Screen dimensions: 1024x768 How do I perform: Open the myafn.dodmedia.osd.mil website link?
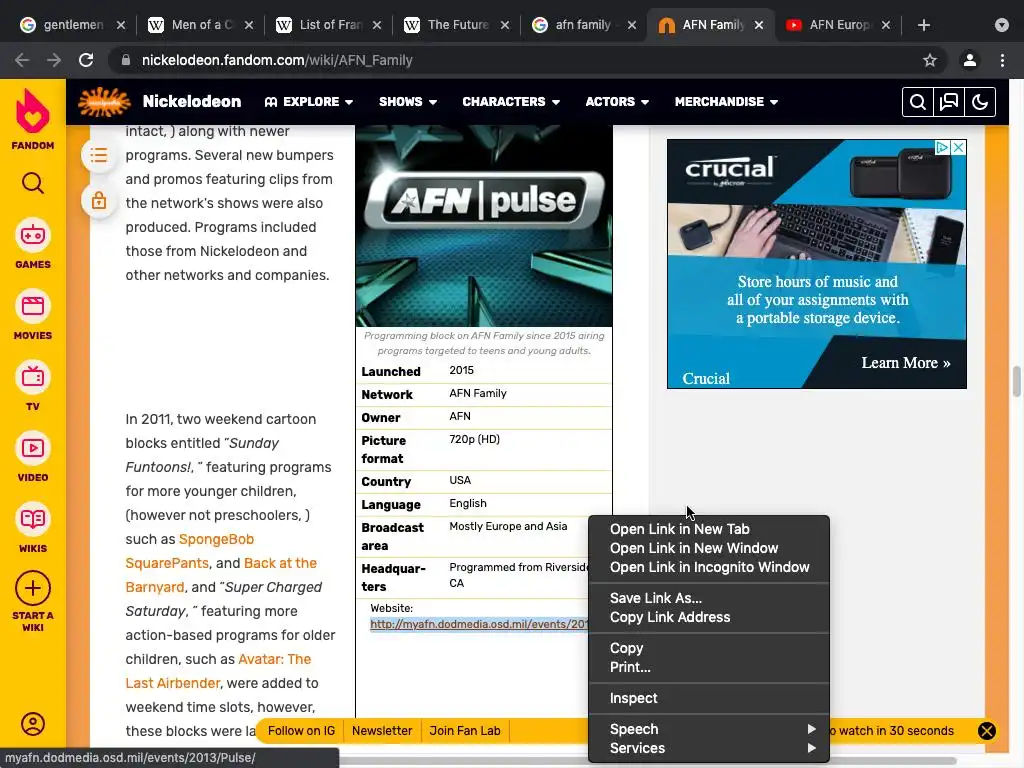point(479,624)
